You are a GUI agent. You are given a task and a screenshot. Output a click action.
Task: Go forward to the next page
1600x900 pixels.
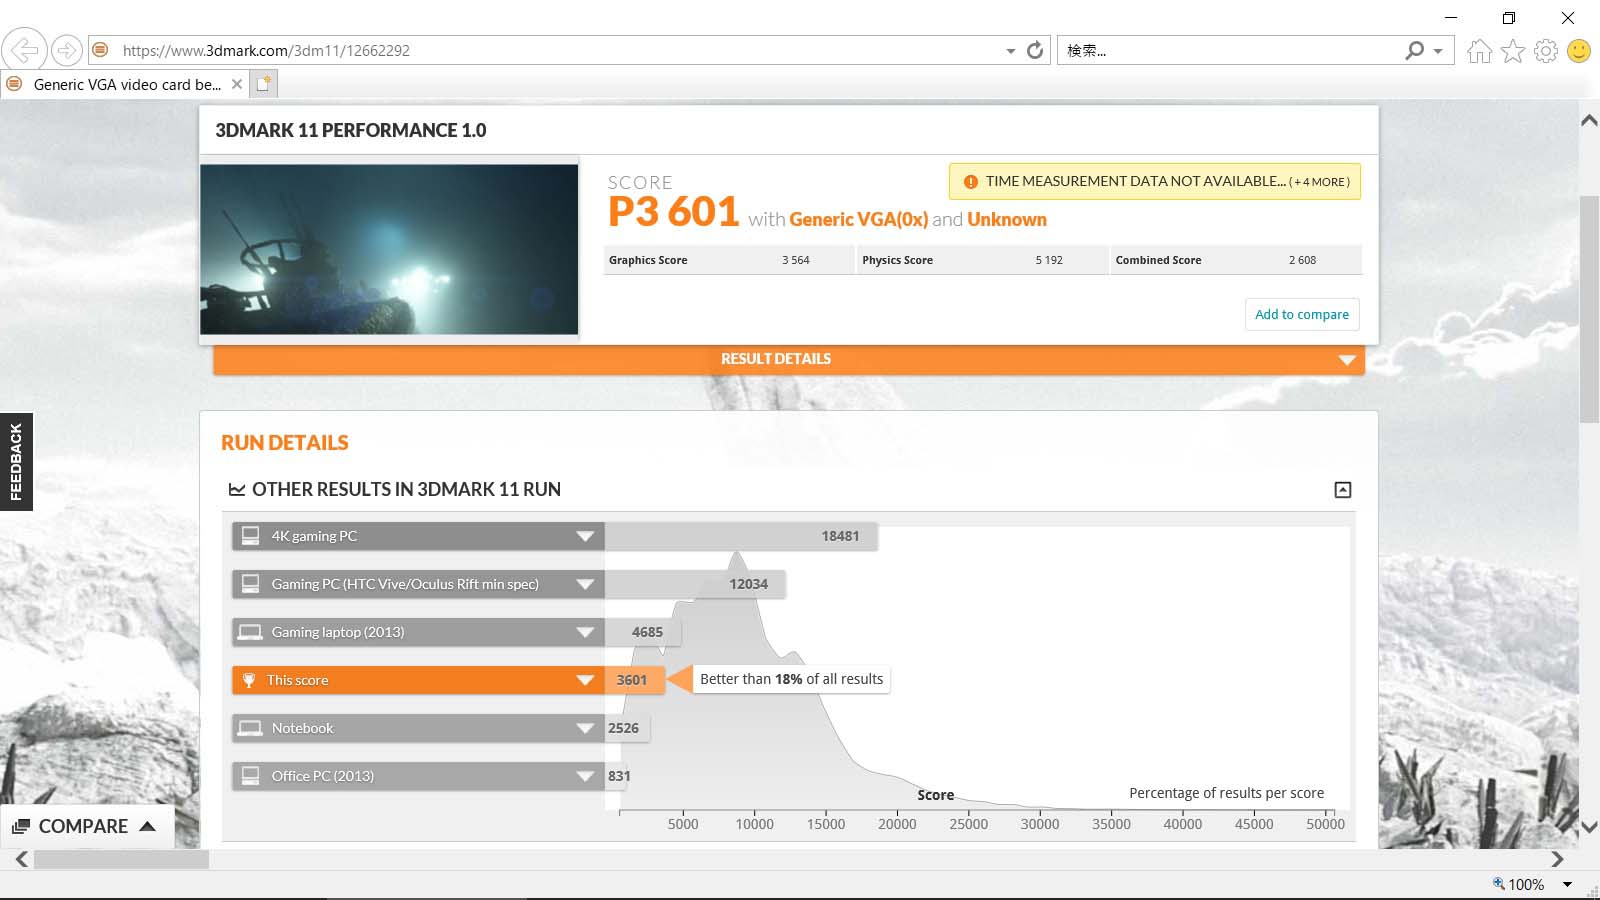click(66, 50)
